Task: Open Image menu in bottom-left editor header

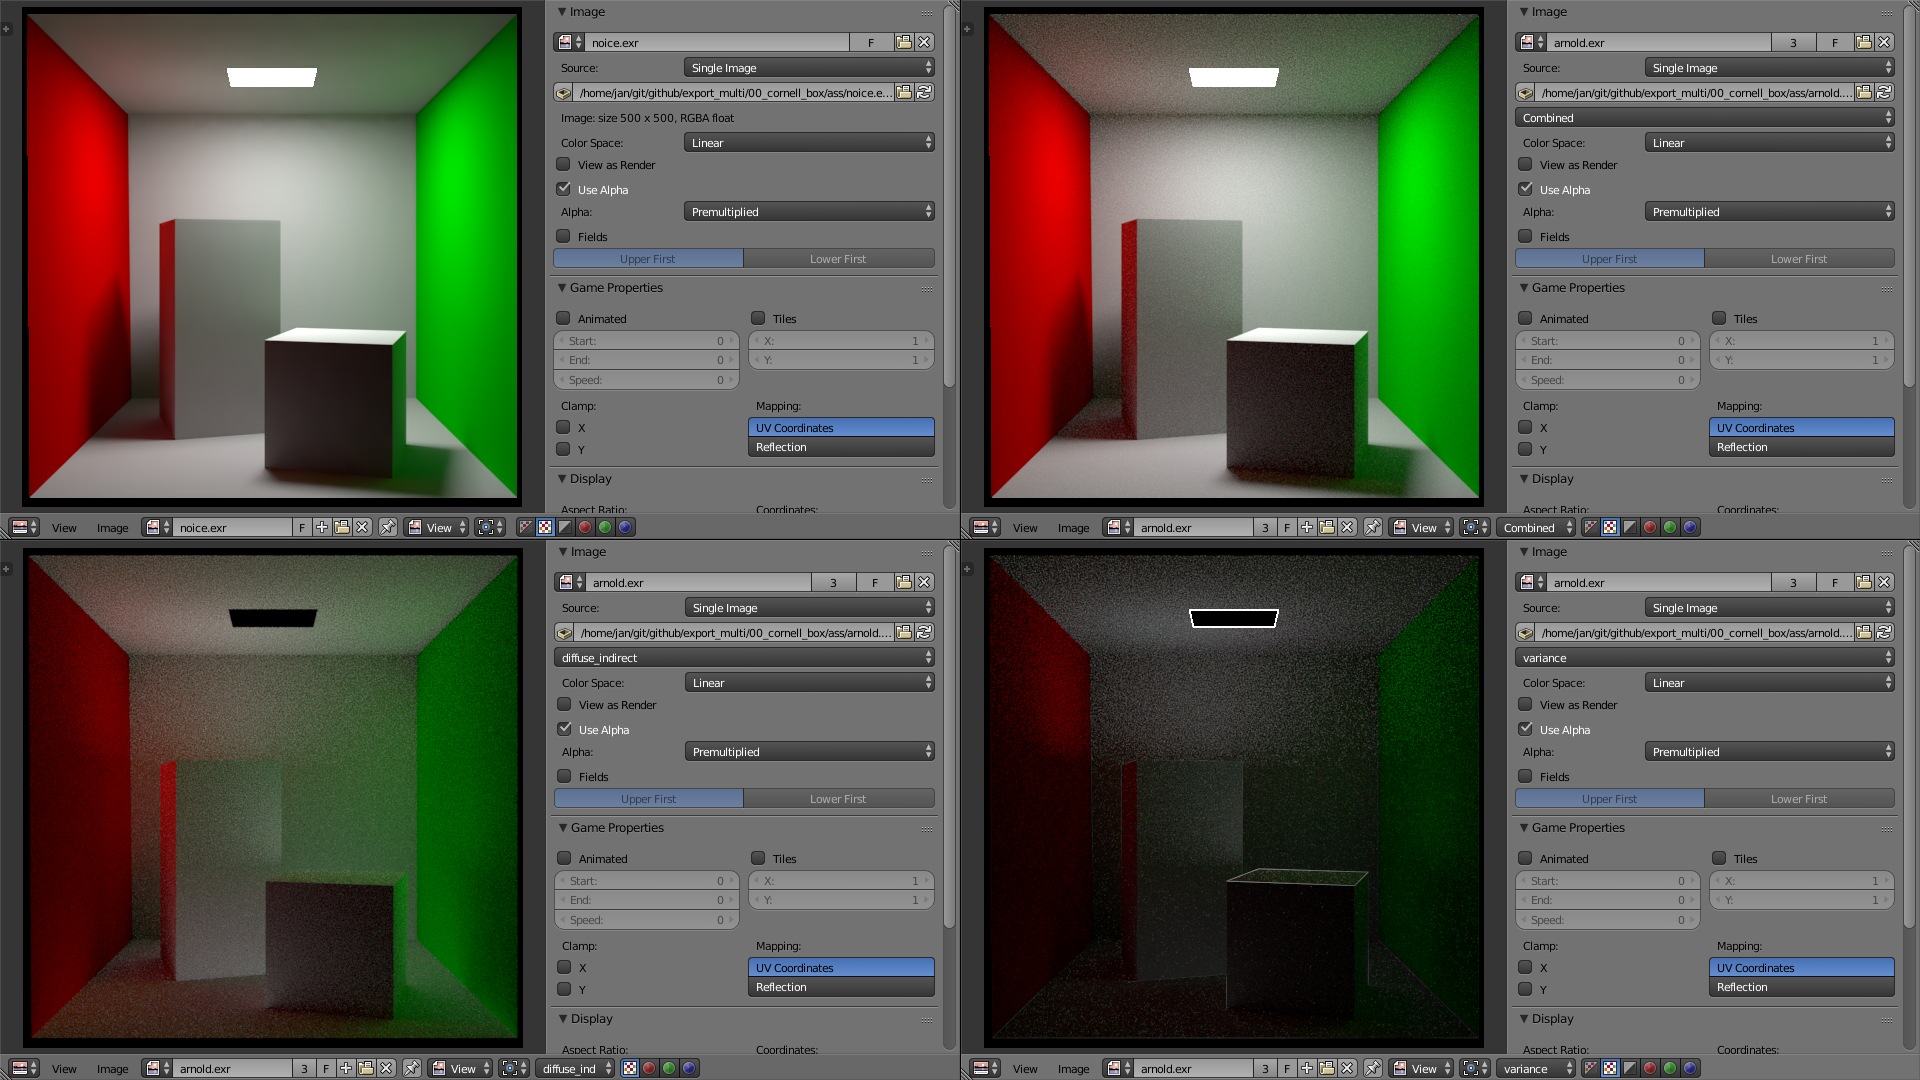Action: [112, 1068]
